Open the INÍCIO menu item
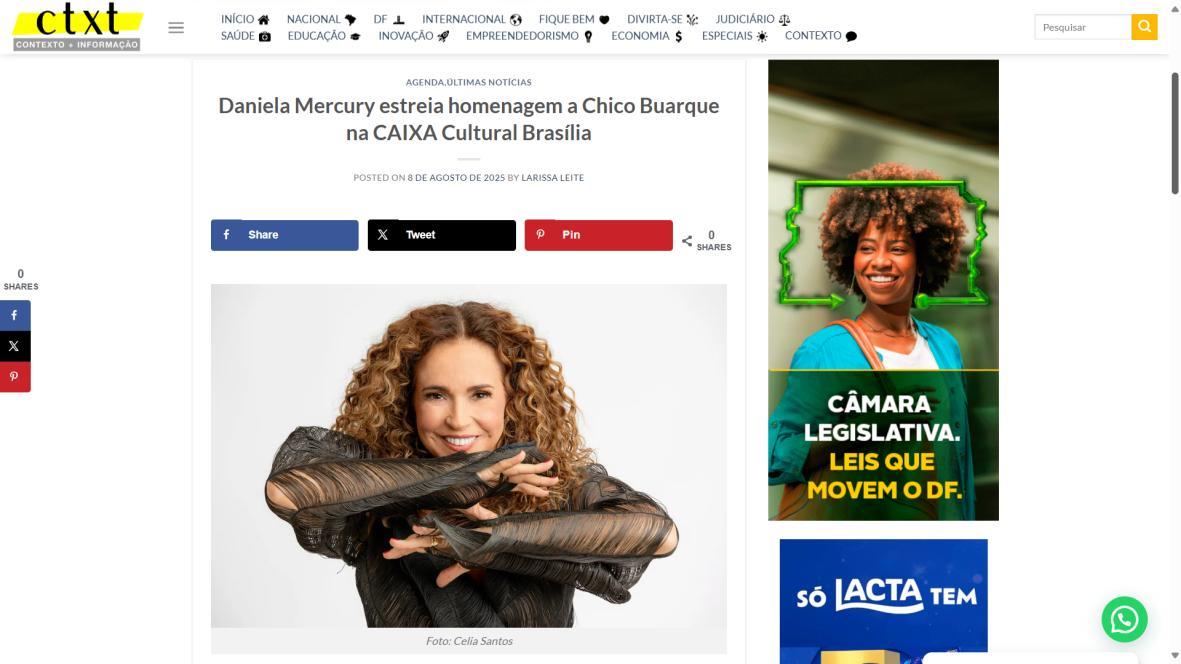The width and height of the screenshot is (1181, 664). tap(245, 20)
